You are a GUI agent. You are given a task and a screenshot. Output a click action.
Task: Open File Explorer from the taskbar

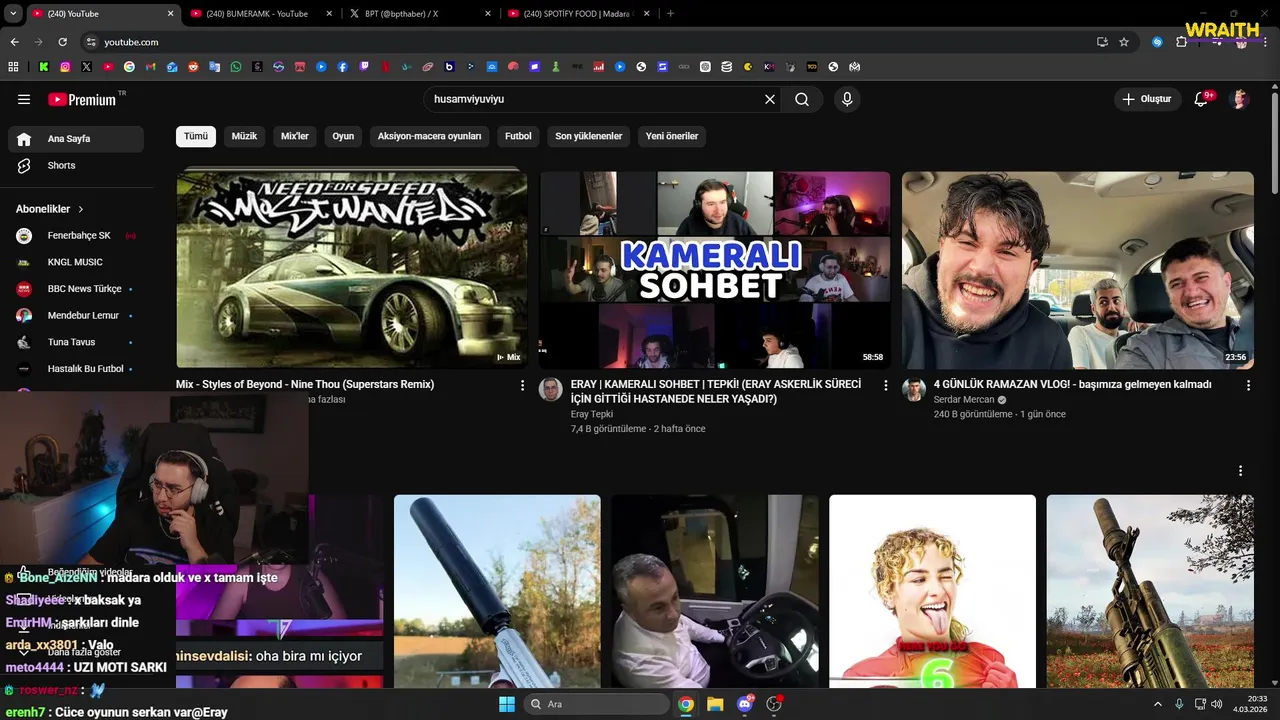pyautogui.click(x=715, y=704)
